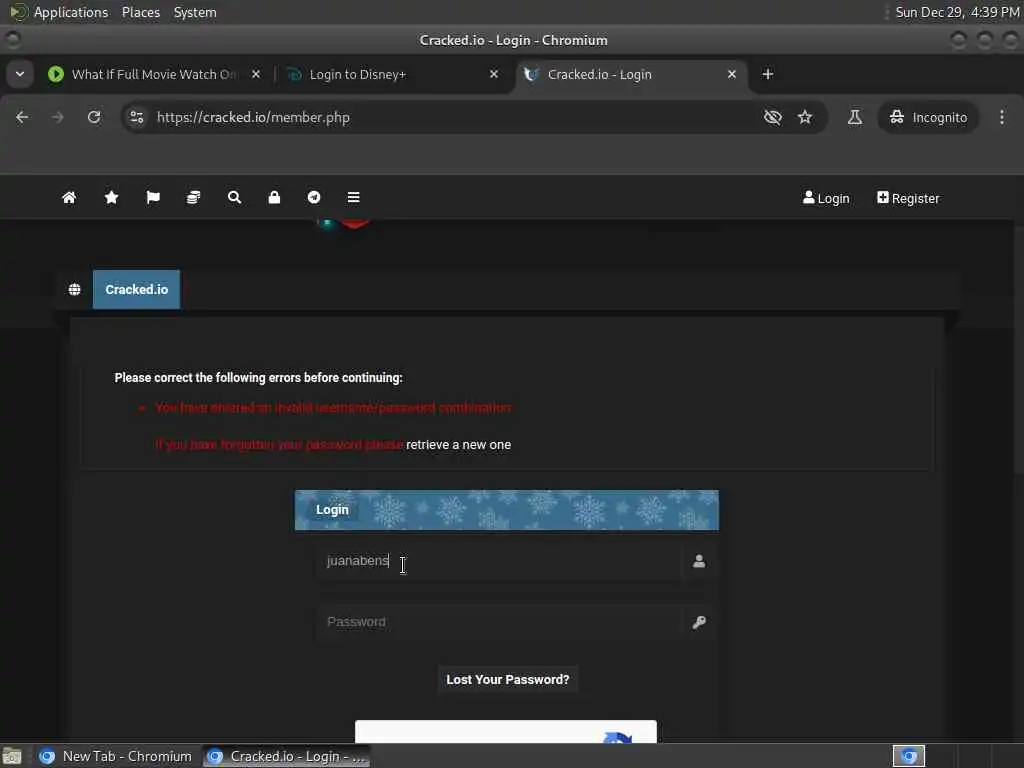Click the show desktop icon in the bottom panel
Screen dimensions: 1024x768
[x=12, y=756]
